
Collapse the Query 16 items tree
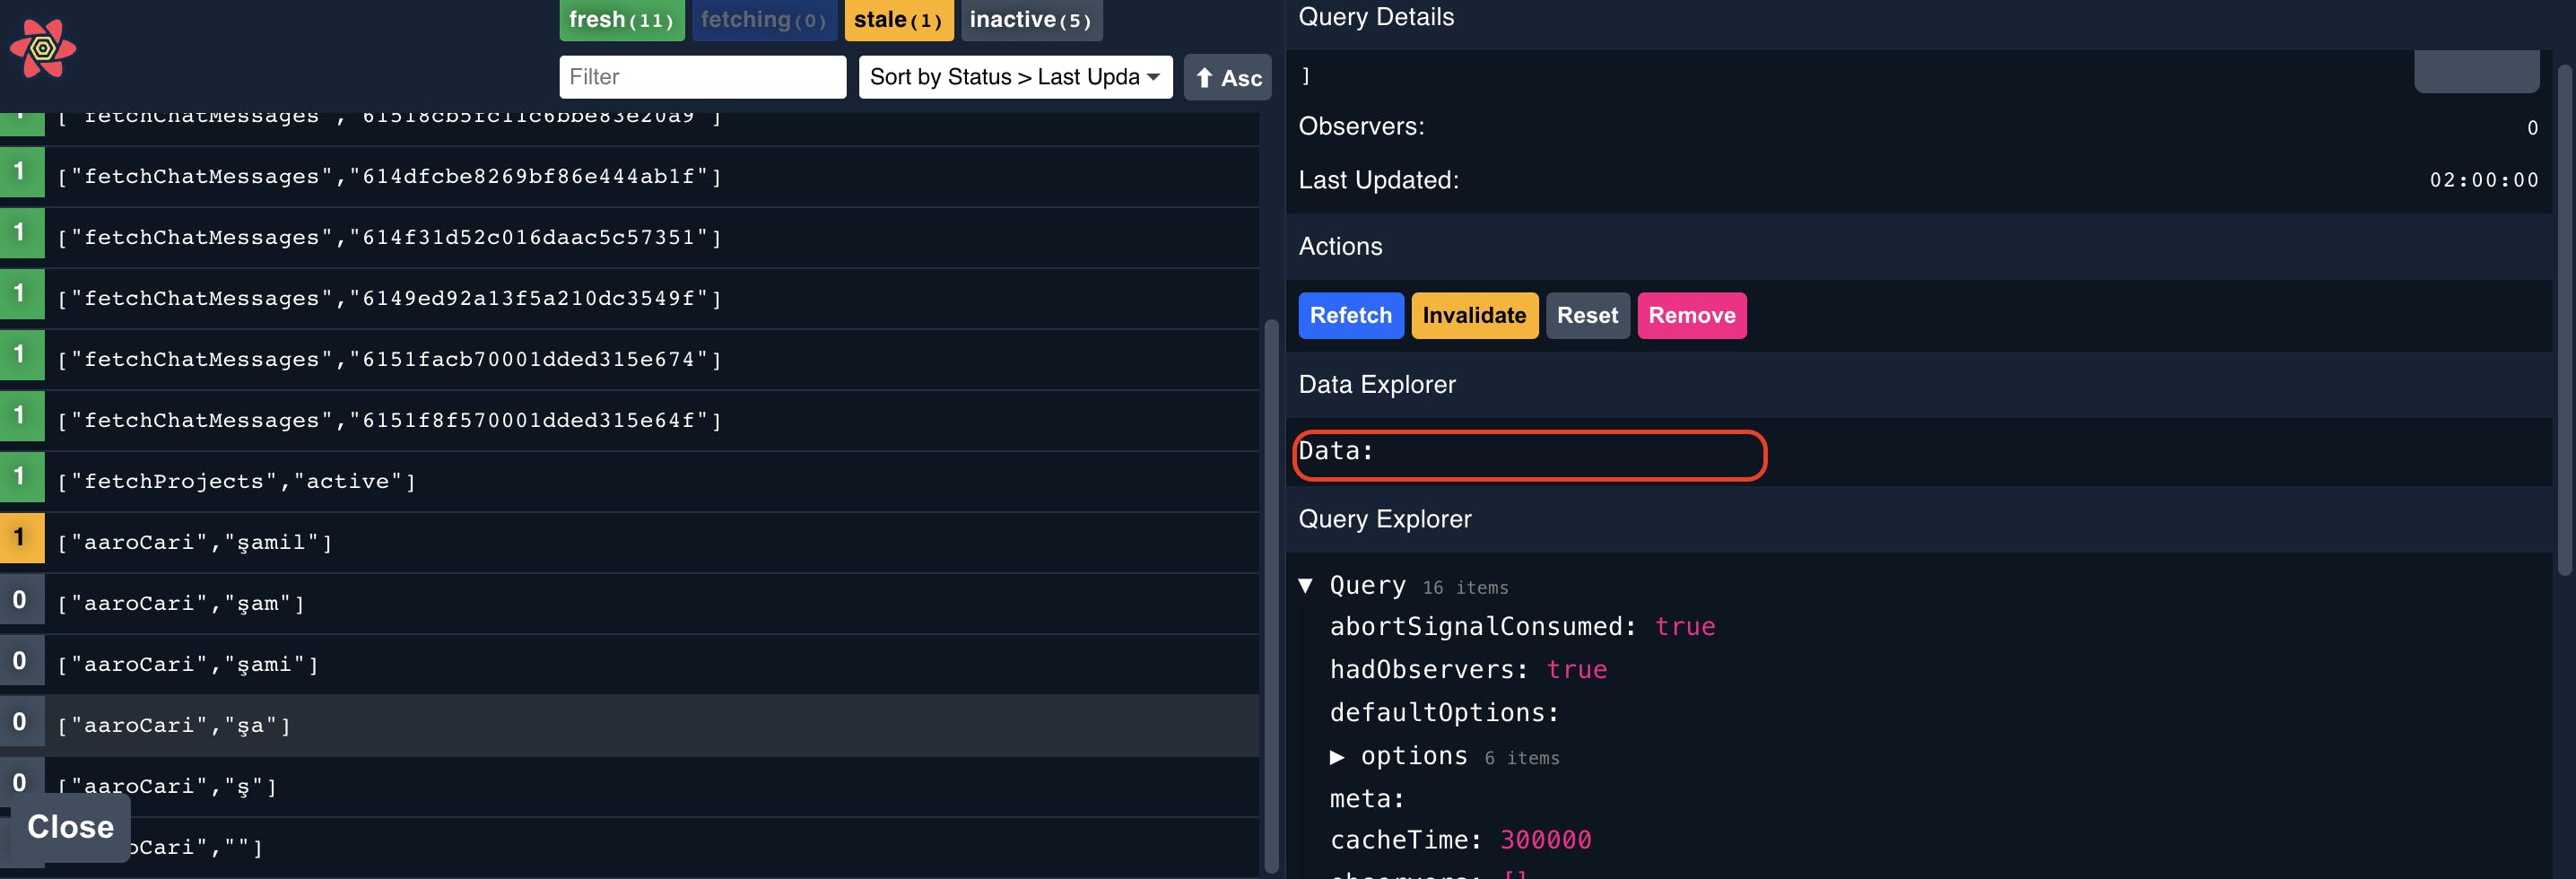1305,586
